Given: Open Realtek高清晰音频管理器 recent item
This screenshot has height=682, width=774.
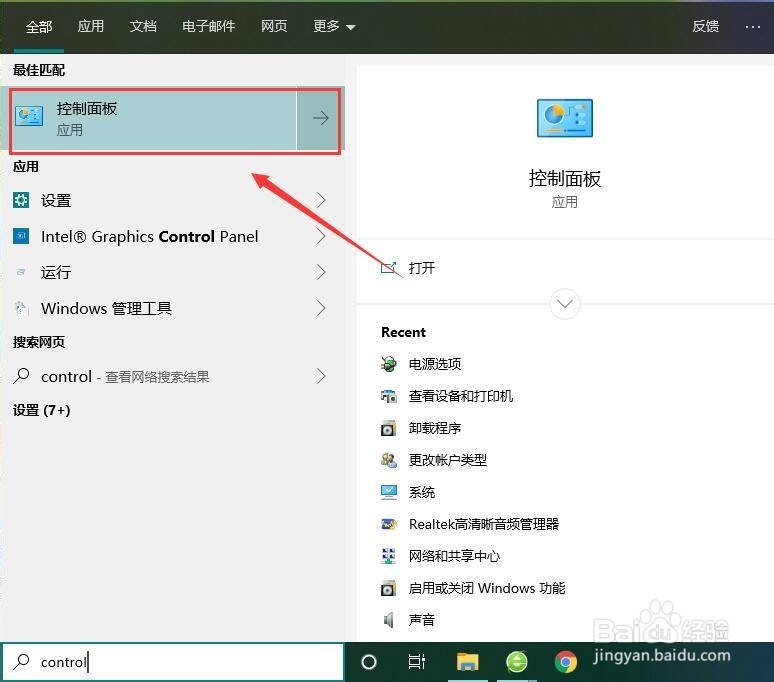Looking at the screenshot, I should tap(484, 524).
